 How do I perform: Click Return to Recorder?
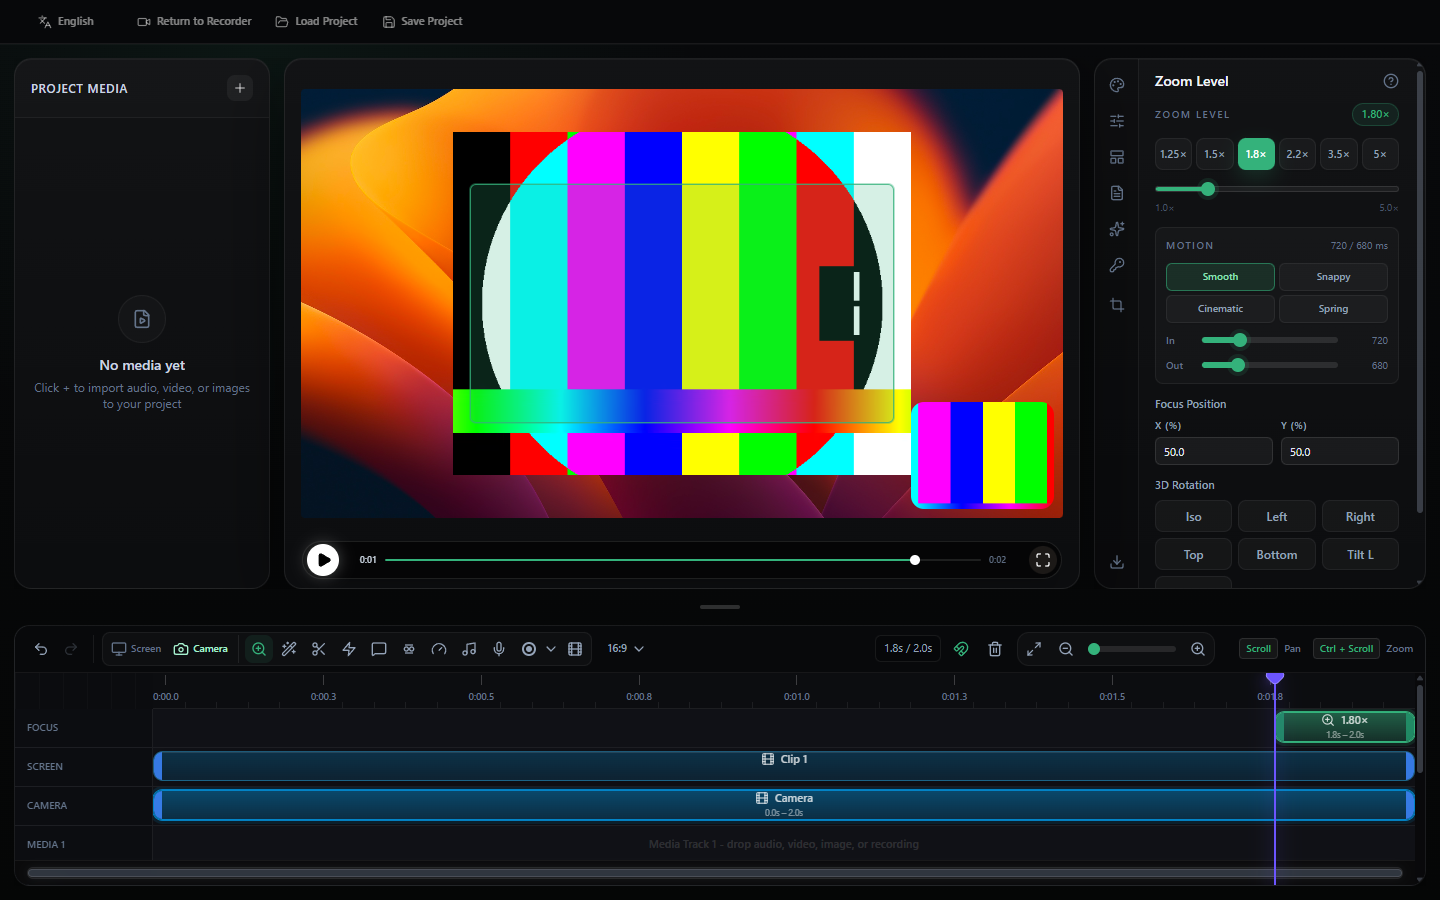tap(194, 21)
